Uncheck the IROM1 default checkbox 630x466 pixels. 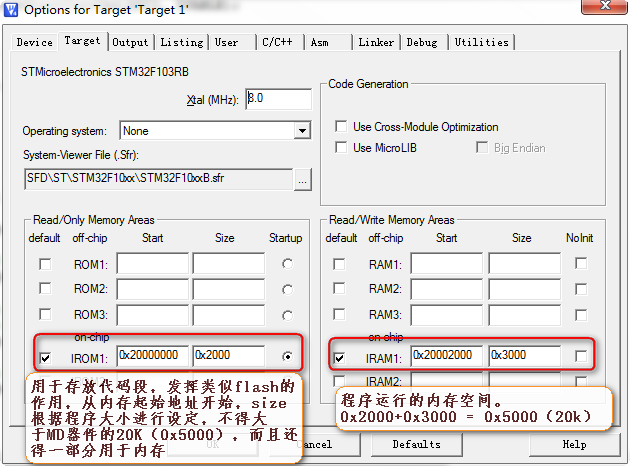tap(45, 358)
